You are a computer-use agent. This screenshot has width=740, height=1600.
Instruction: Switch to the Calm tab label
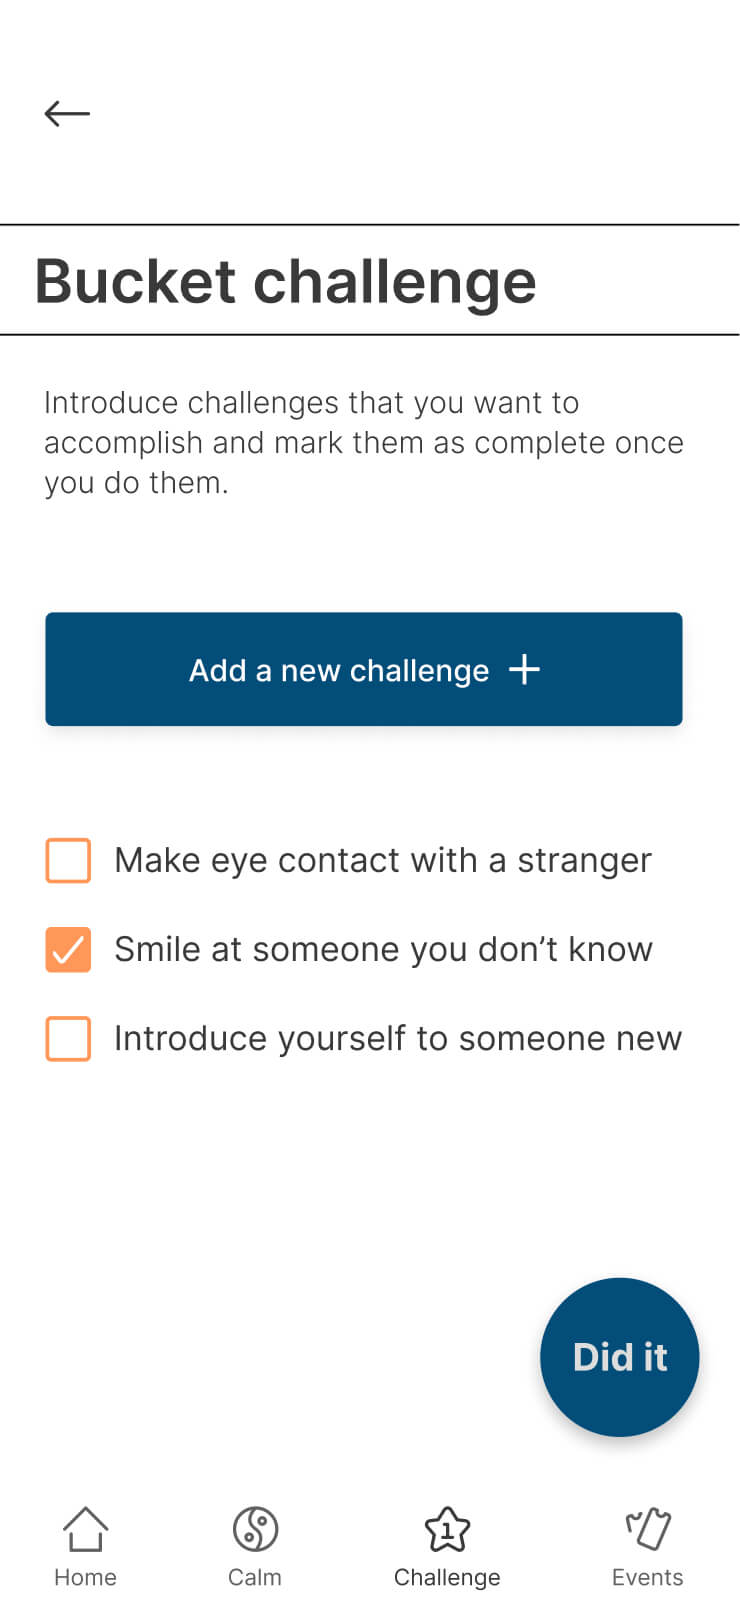[x=255, y=1577]
